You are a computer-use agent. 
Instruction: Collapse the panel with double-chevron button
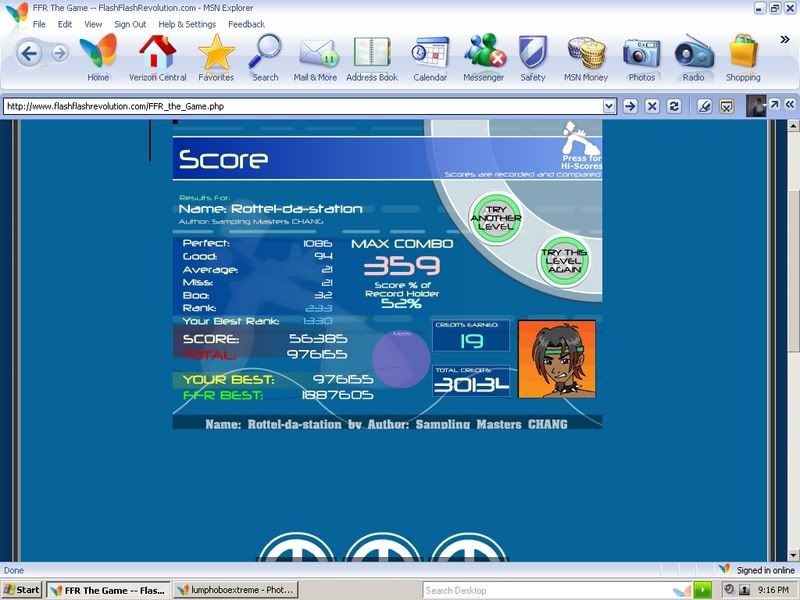789,105
